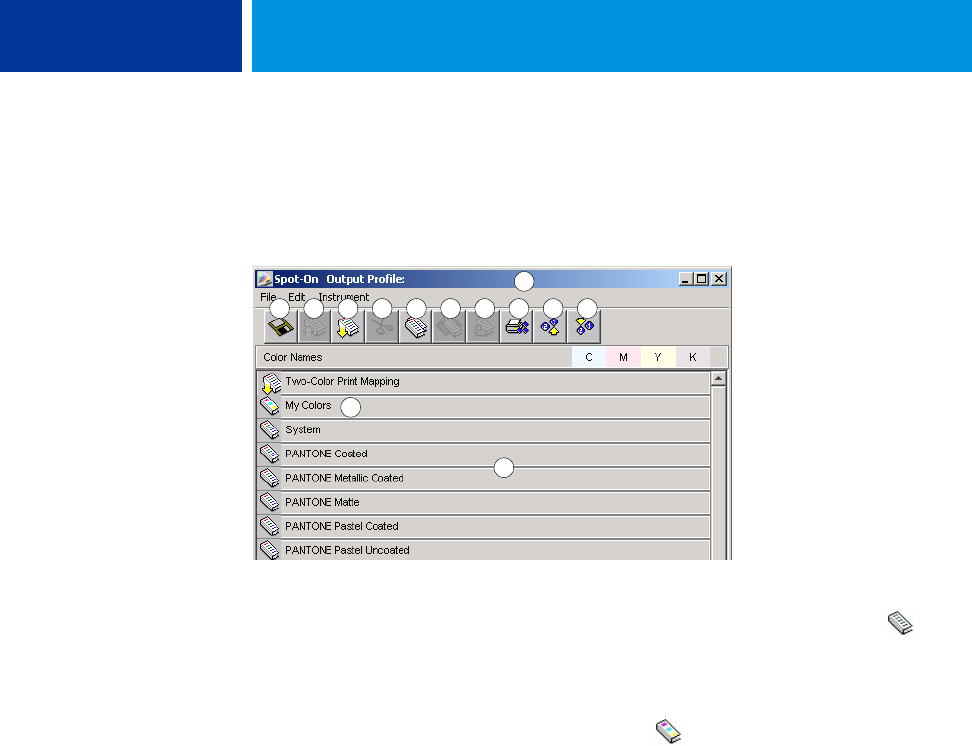
Task: Click the Download icon with yellow down arrow in toolbar
Action: point(348,327)
